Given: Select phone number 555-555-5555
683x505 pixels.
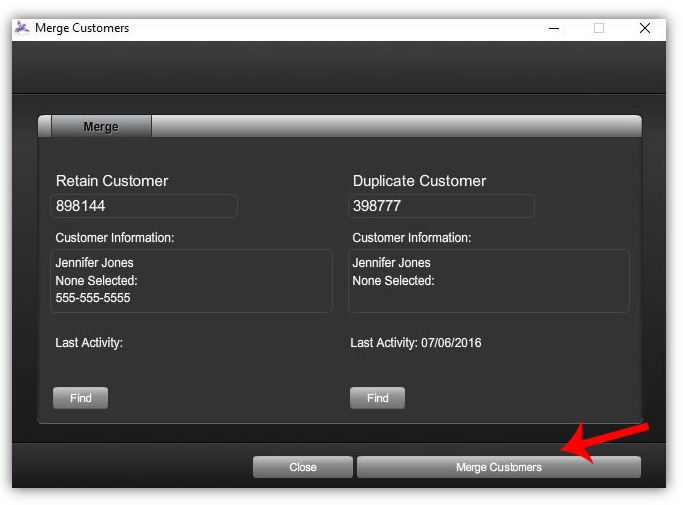Looking at the screenshot, I should pyautogui.click(x=93, y=298).
